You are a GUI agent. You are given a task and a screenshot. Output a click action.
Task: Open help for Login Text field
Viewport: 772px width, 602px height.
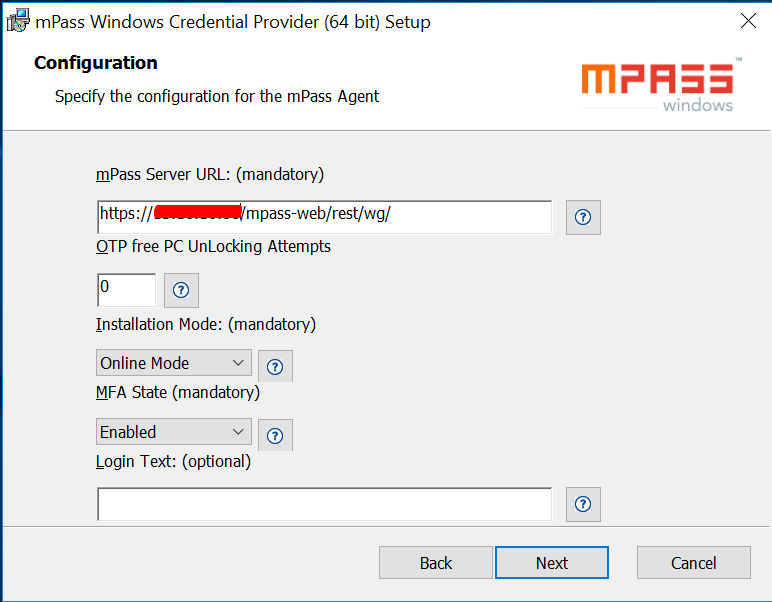click(583, 504)
